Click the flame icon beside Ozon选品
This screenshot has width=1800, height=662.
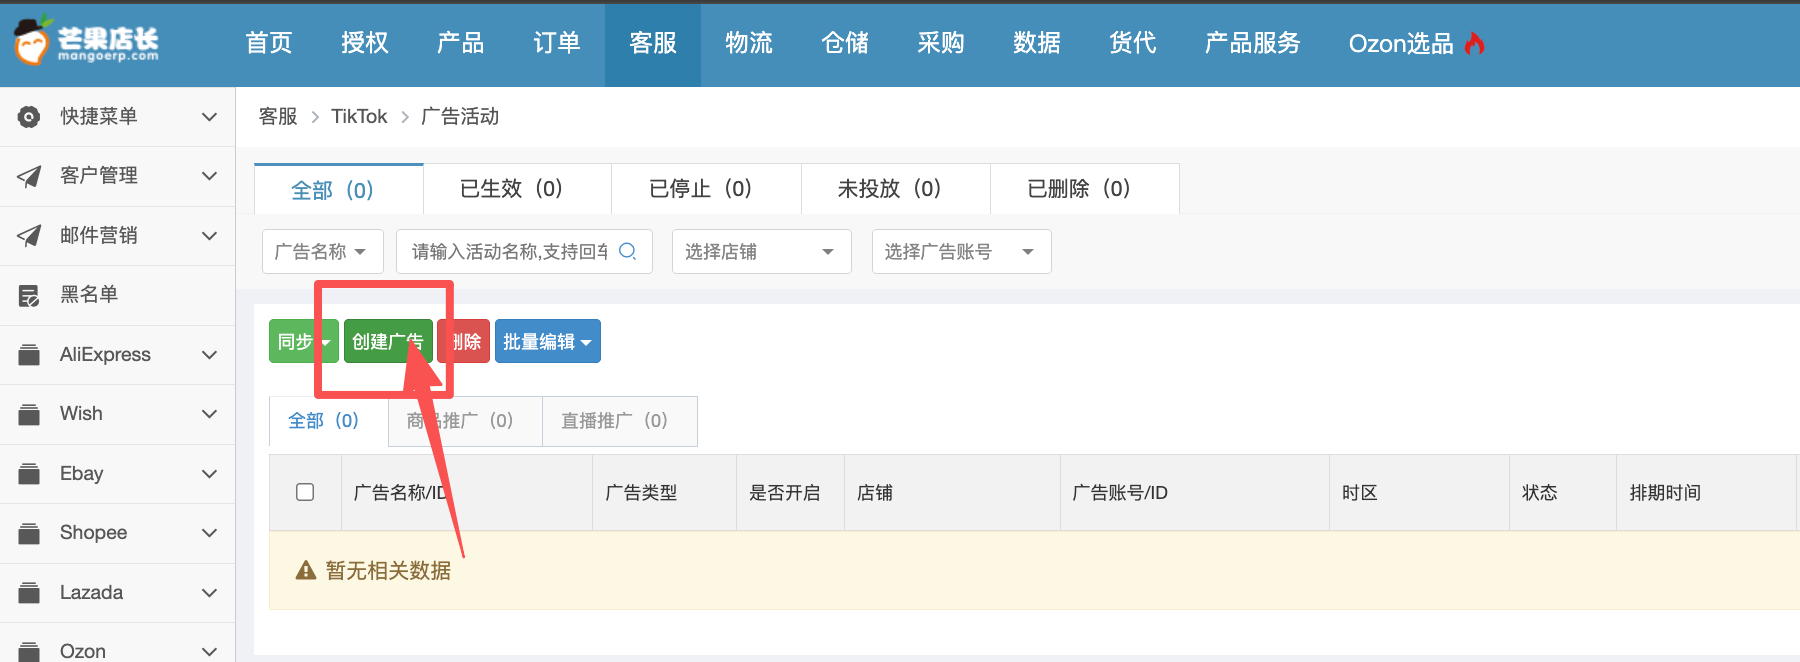(1474, 44)
